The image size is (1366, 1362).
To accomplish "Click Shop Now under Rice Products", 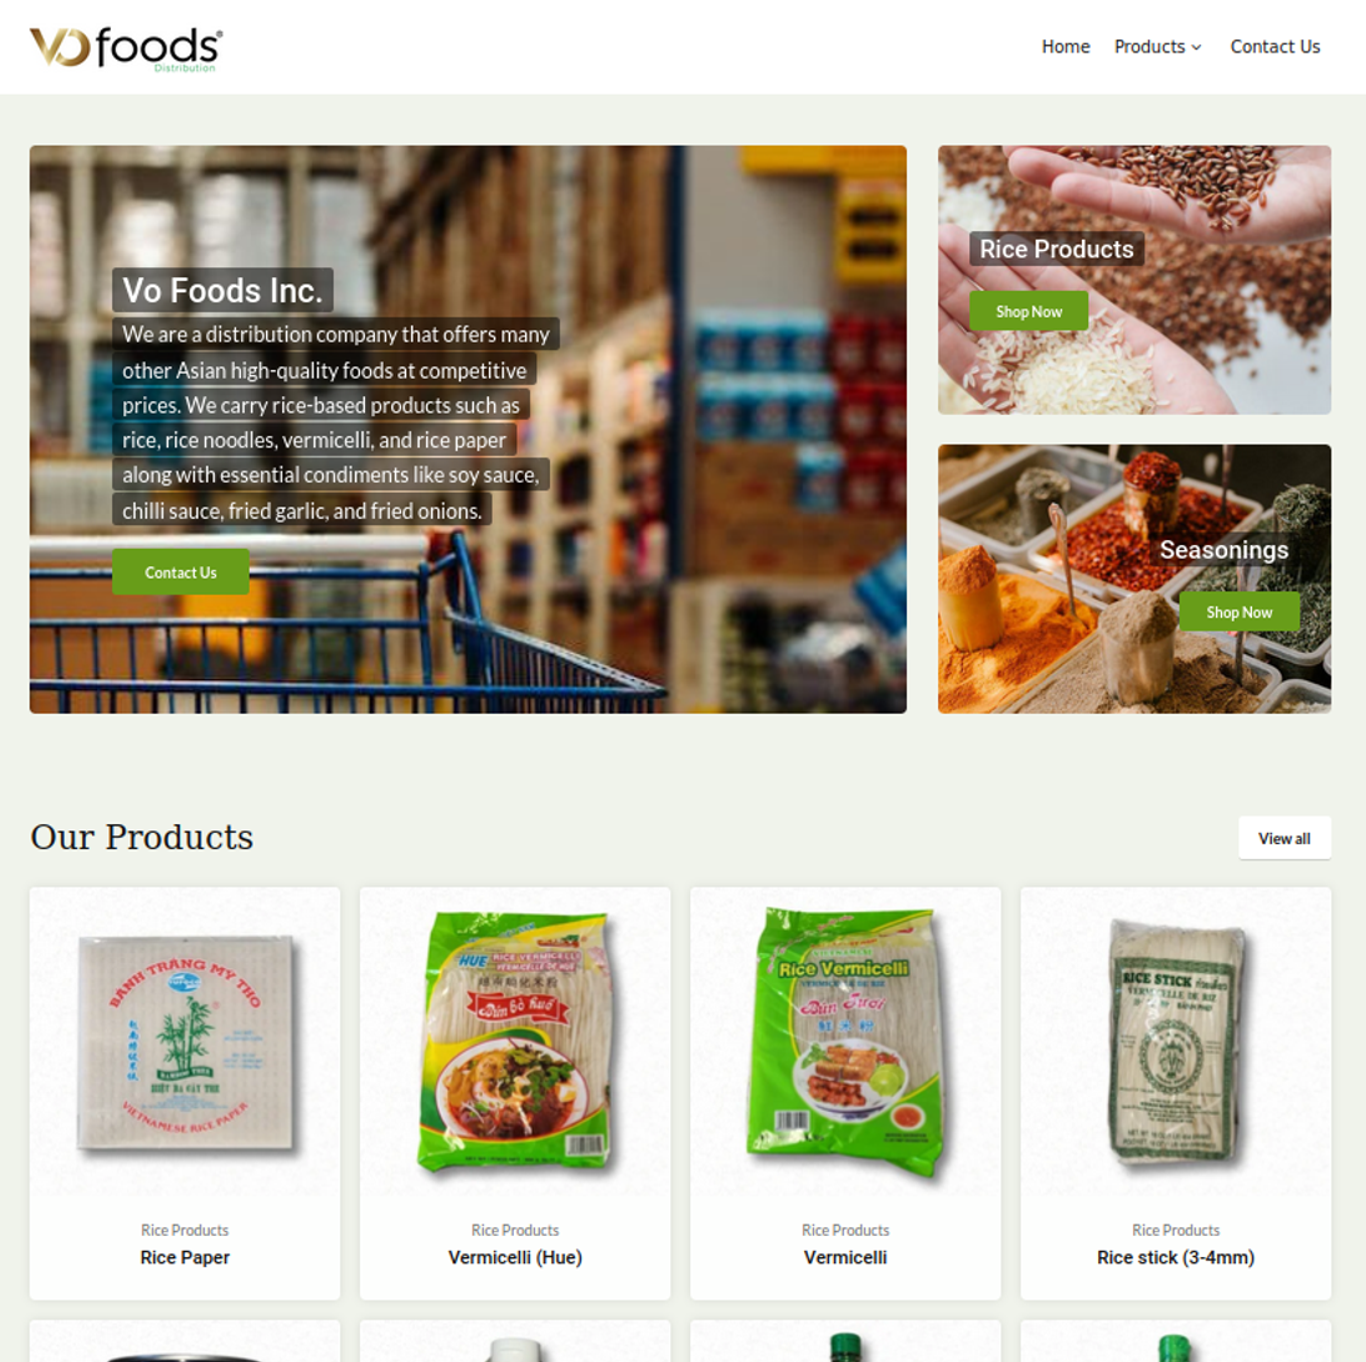I will tap(1029, 311).
